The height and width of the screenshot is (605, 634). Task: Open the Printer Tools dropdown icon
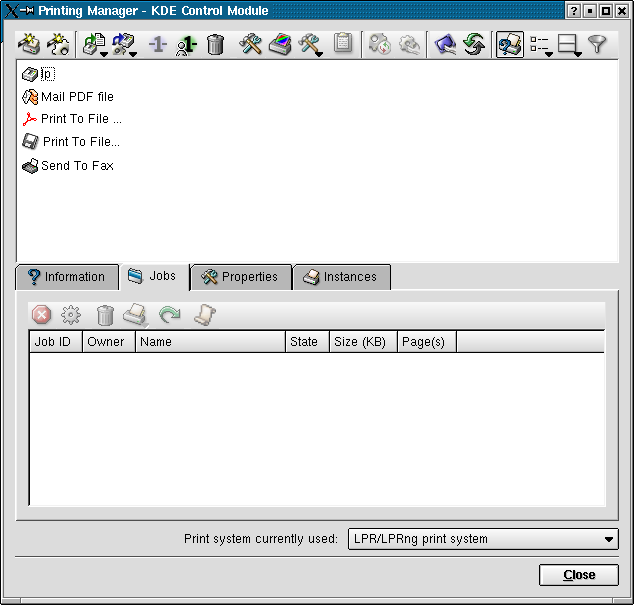click(x=311, y=44)
